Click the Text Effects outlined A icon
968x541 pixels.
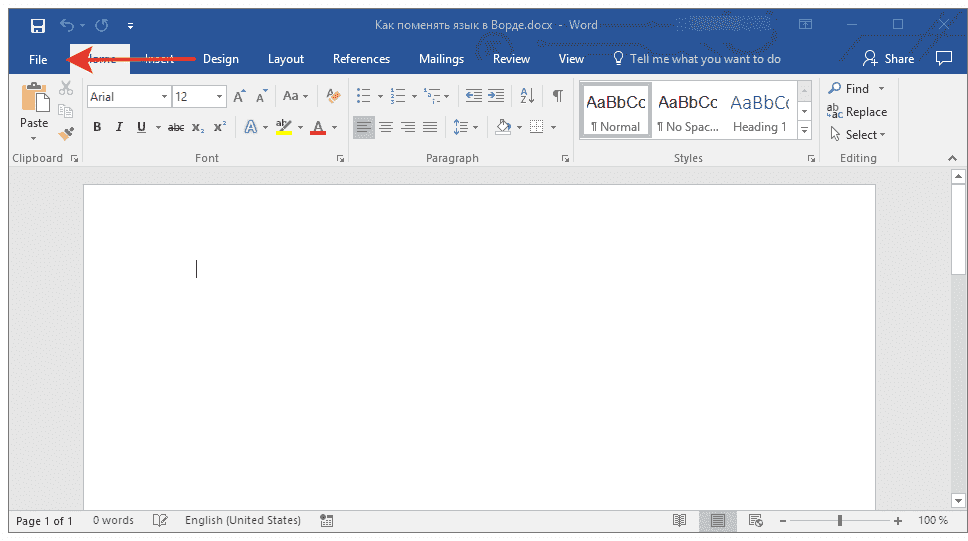(250, 127)
